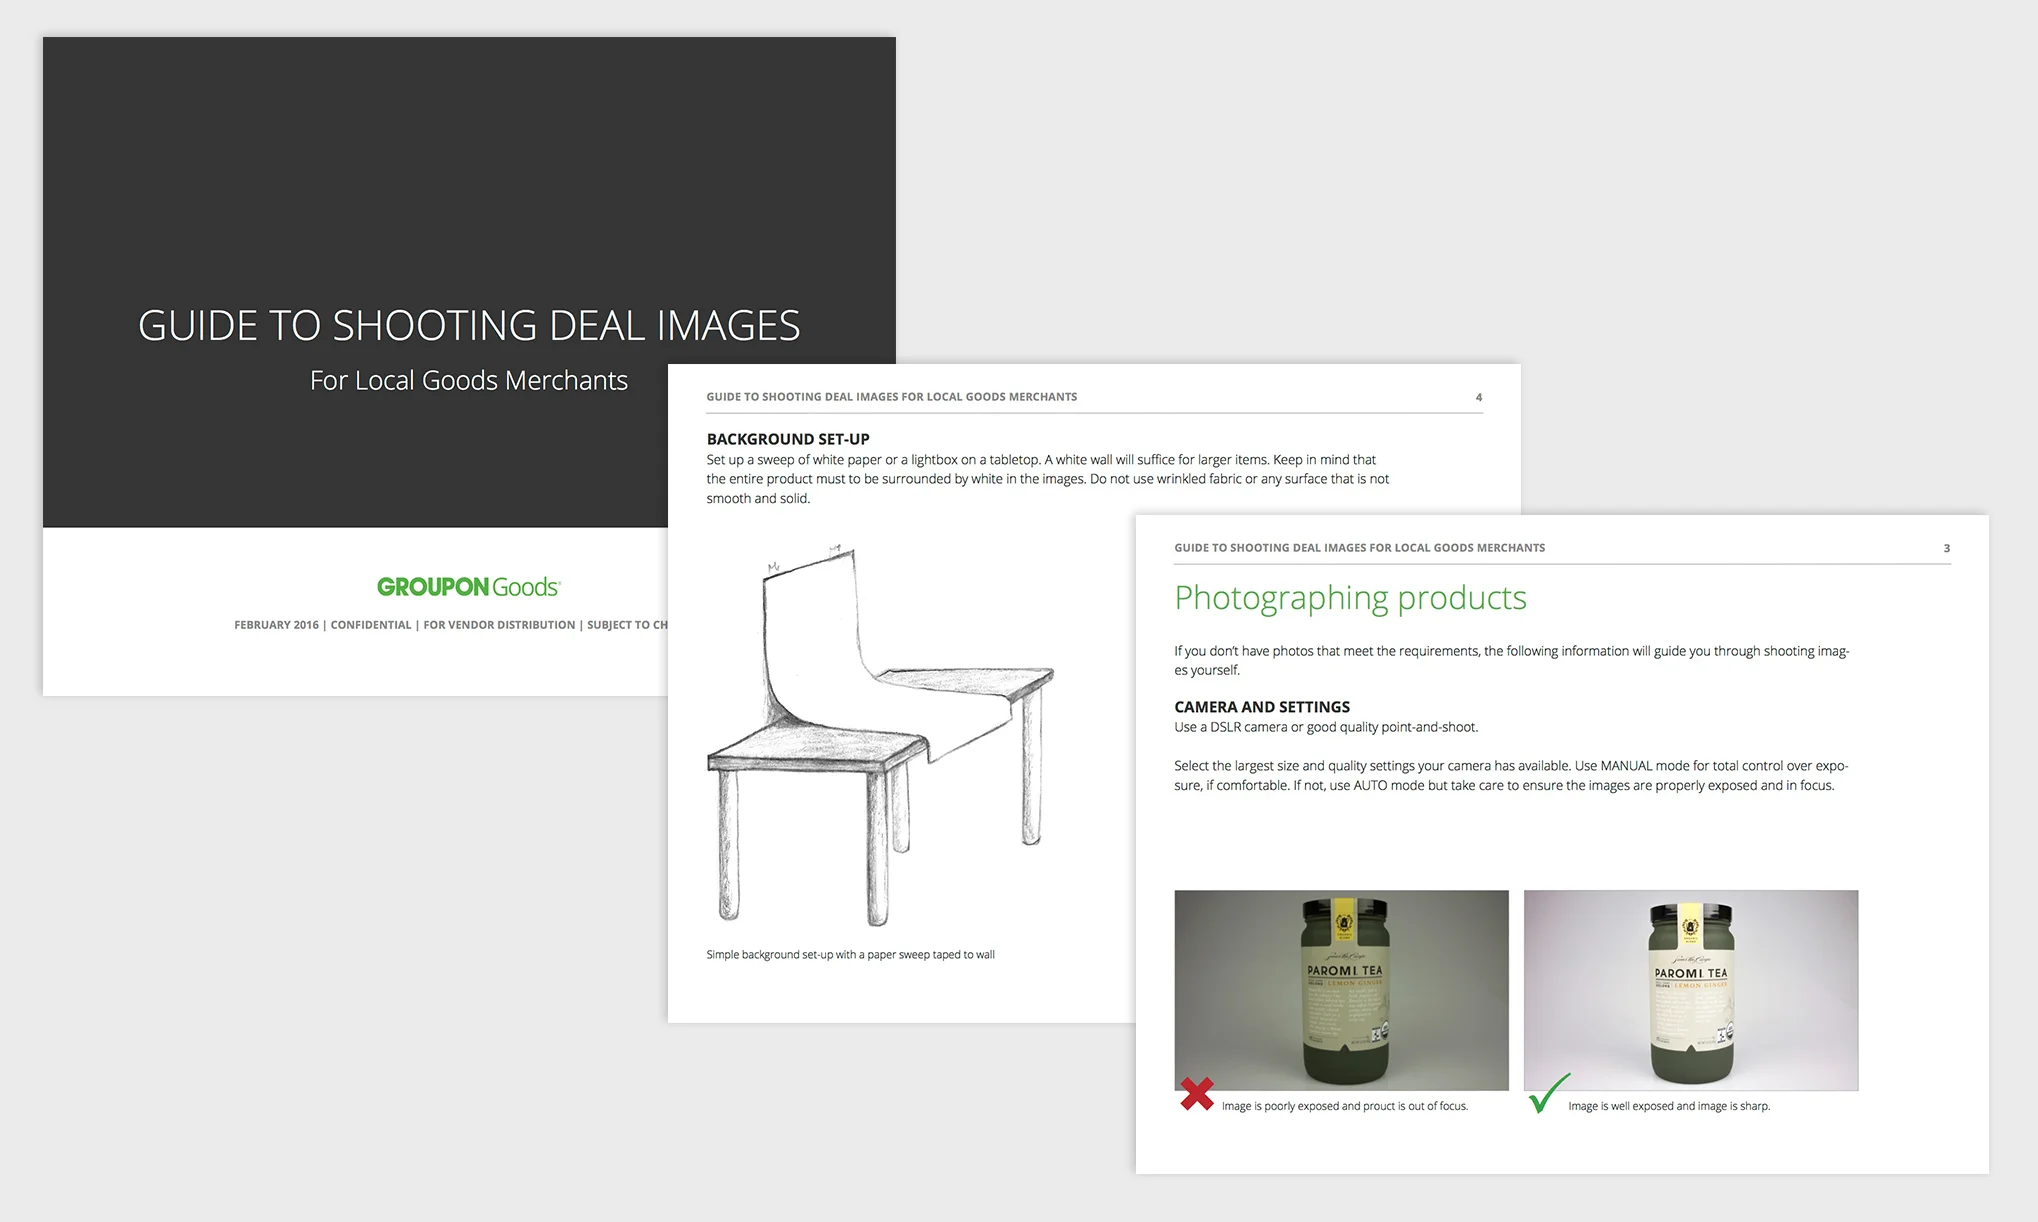Click the paper sweep table sketch
The height and width of the screenshot is (1222, 2038).
point(878,735)
